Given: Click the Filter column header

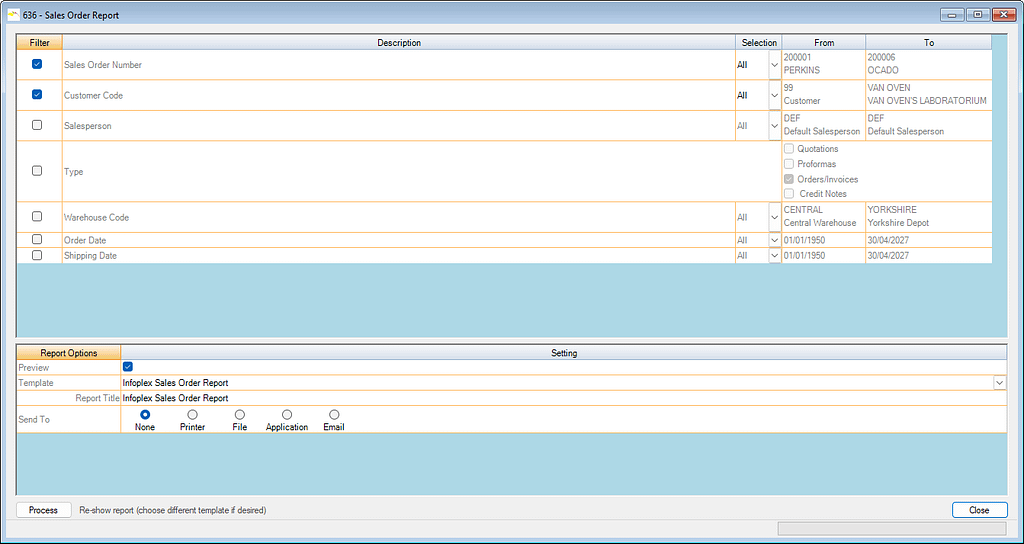Looking at the screenshot, I should (x=39, y=43).
